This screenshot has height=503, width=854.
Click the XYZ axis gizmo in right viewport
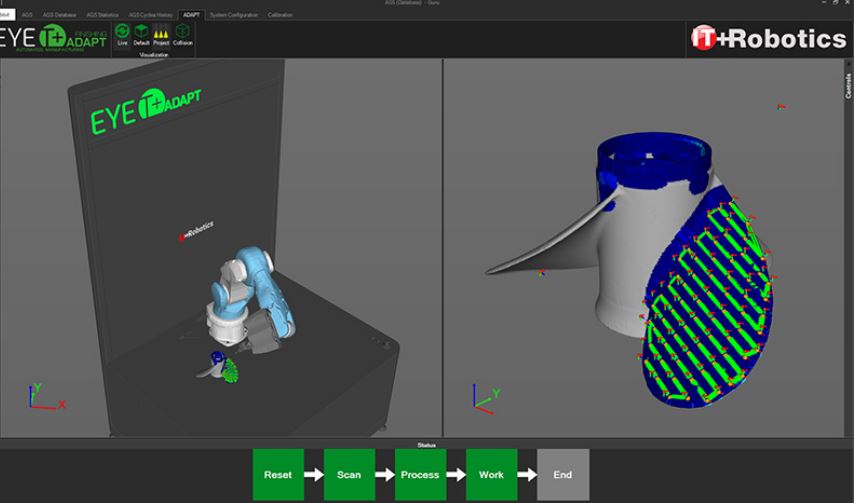(484, 398)
